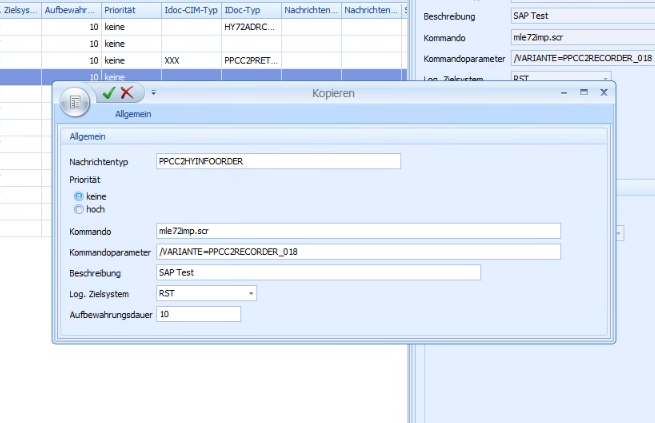
Task: Open the Allgemein ribbon tab
Action: [x=133, y=114]
